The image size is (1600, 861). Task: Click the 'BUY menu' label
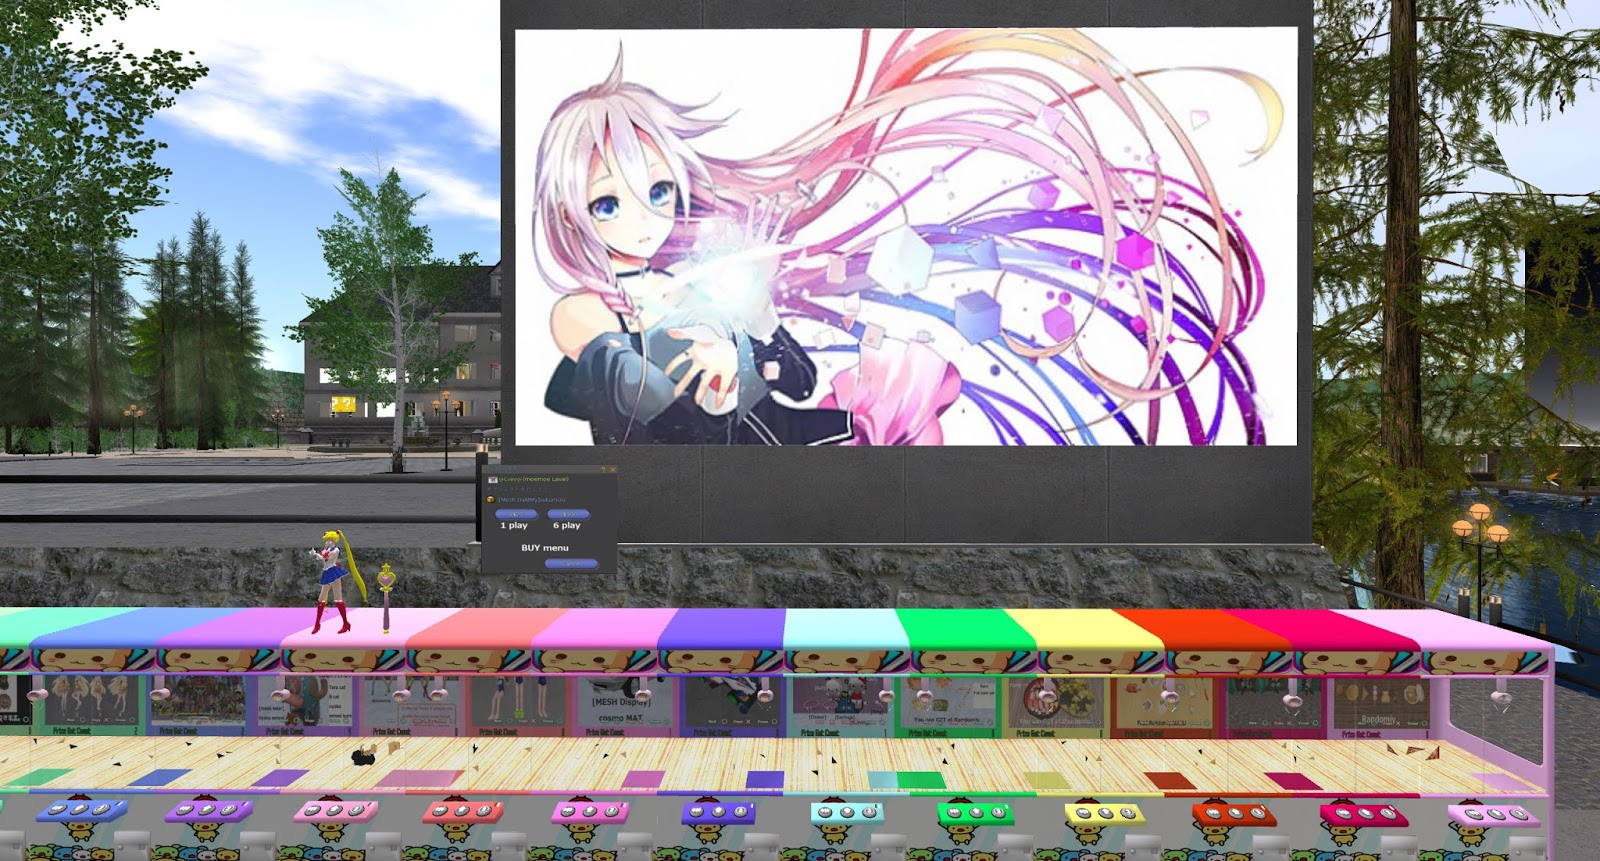(x=545, y=548)
